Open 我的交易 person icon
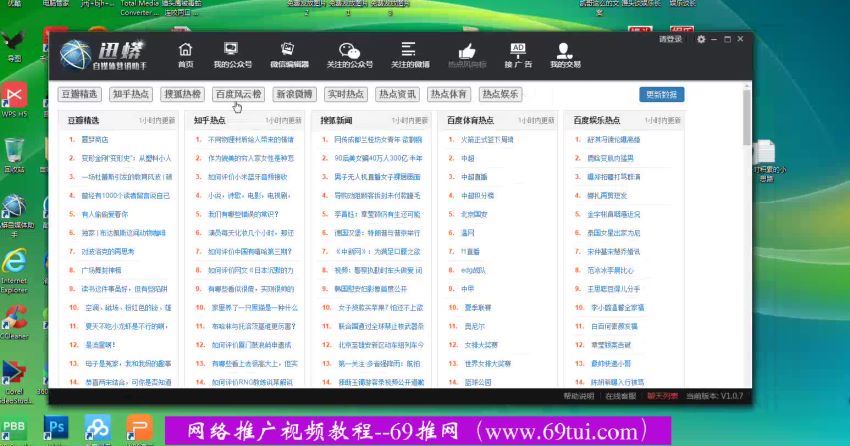Viewport: 850px width, 446px height. pos(565,55)
